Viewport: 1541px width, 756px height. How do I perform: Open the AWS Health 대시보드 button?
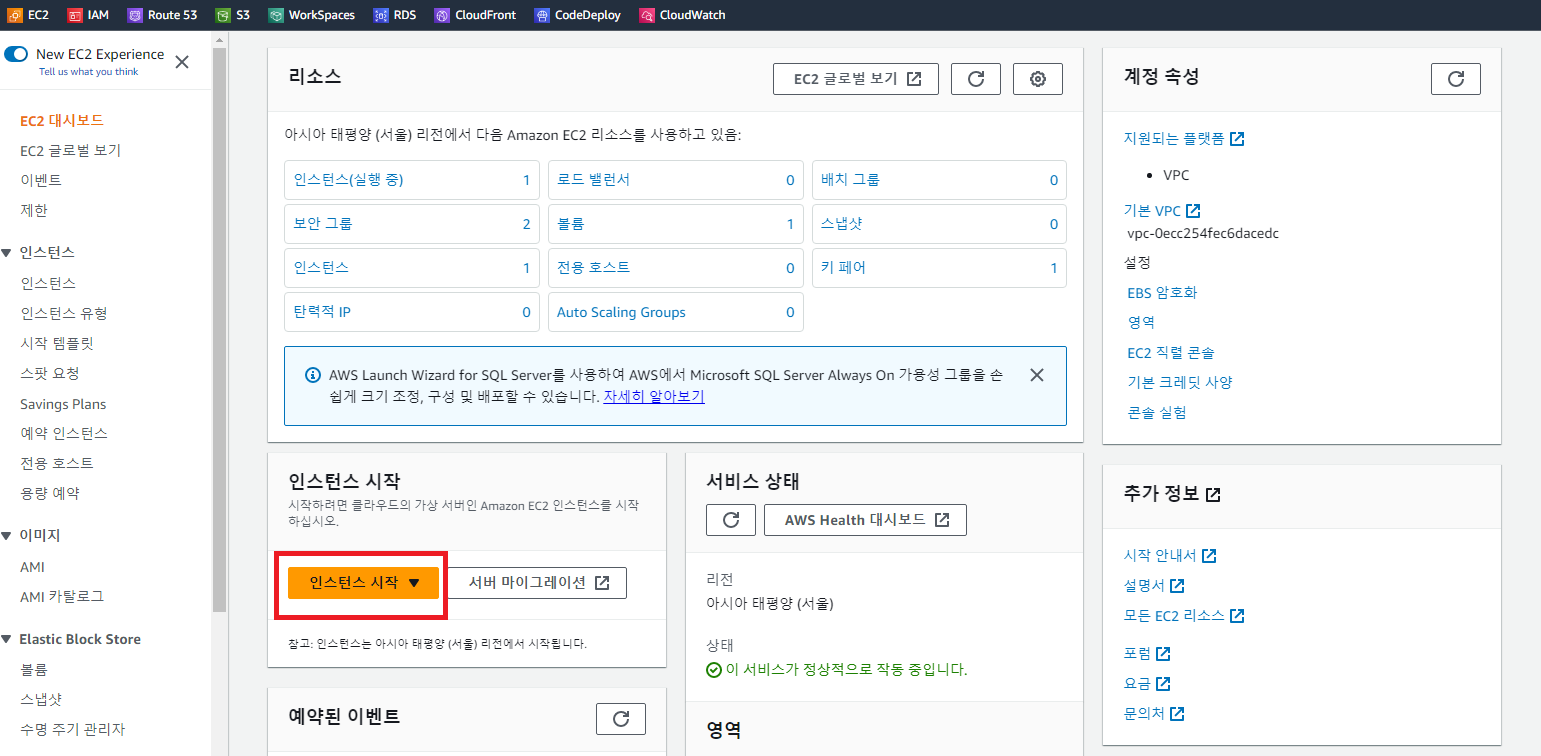(x=865, y=520)
